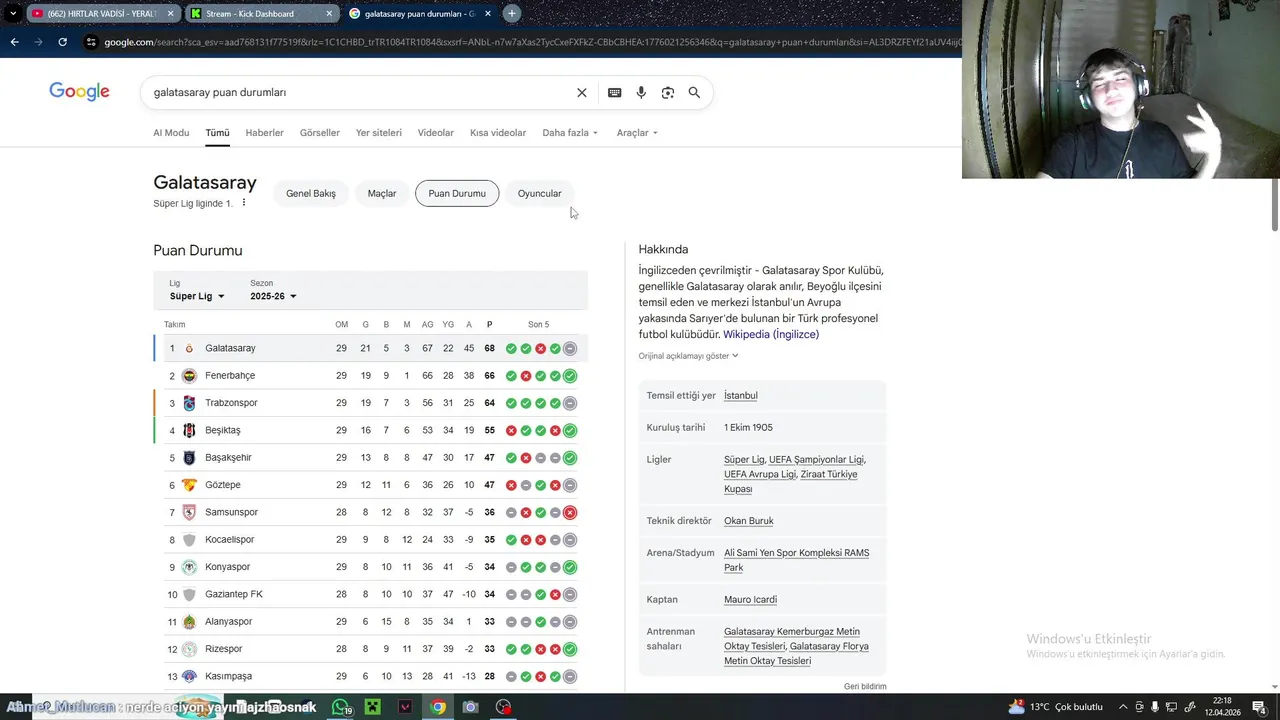Open the tab search dropdown arrow
This screenshot has width=1280, height=720.
[x=13, y=13]
